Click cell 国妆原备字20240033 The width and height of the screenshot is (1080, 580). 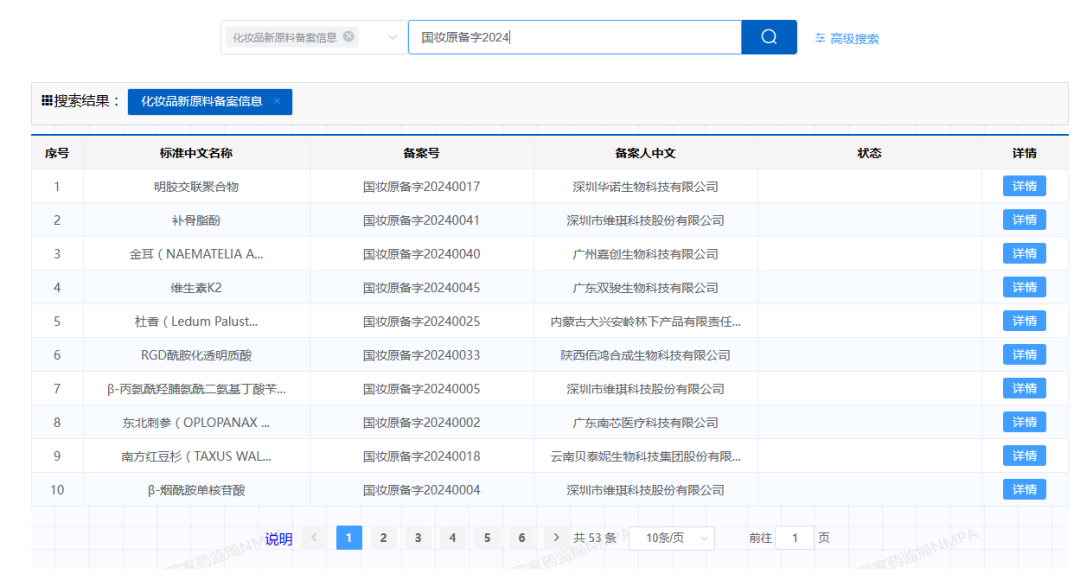coord(422,355)
